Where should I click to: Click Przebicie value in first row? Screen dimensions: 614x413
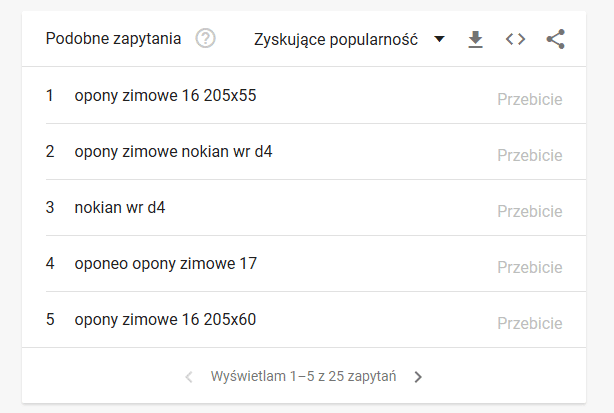(530, 99)
